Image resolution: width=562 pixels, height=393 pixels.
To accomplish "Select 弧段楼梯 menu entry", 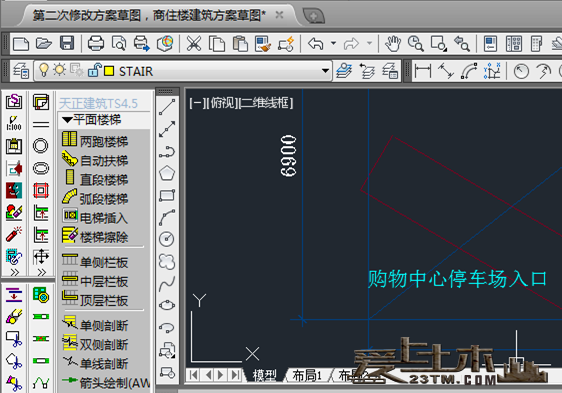I will (95, 198).
